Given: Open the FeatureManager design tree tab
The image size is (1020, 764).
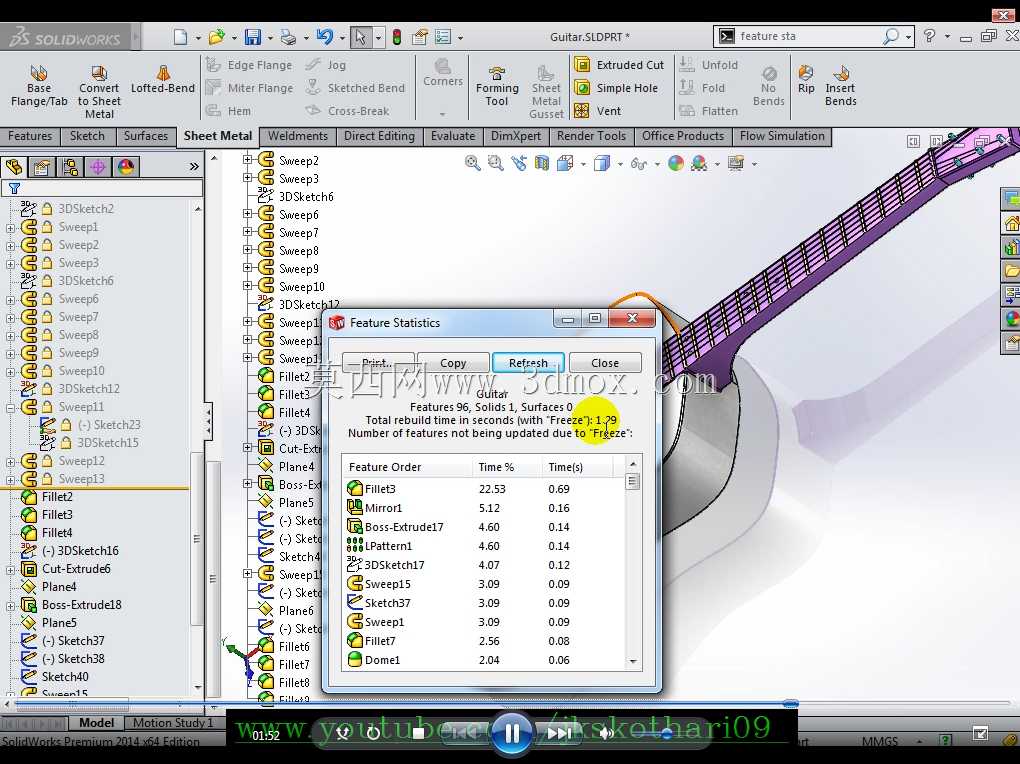Looking at the screenshot, I should pos(14,167).
